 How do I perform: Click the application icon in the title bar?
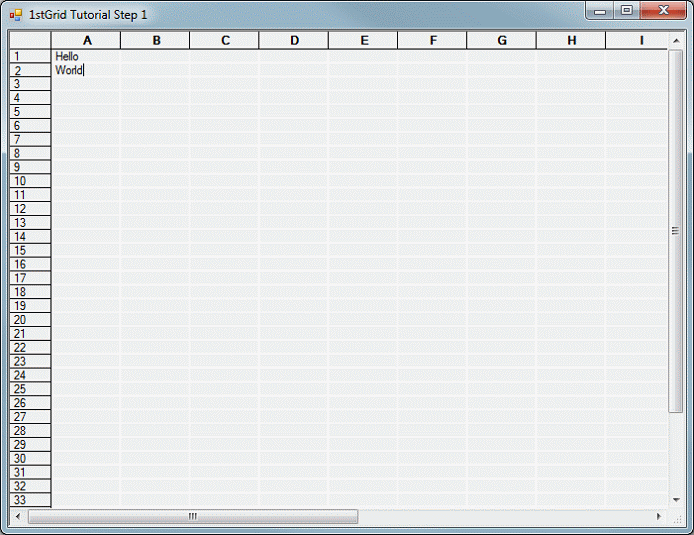pos(15,15)
